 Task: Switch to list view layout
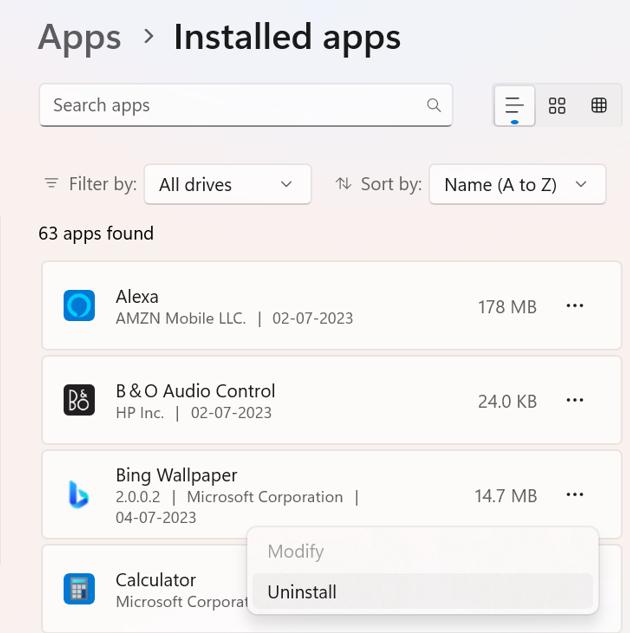click(514, 105)
